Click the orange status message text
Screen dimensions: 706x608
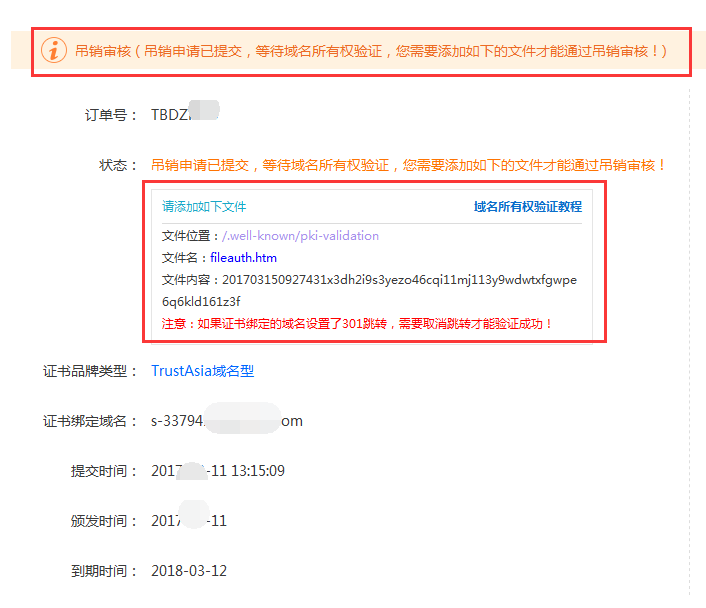pos(408,165)
